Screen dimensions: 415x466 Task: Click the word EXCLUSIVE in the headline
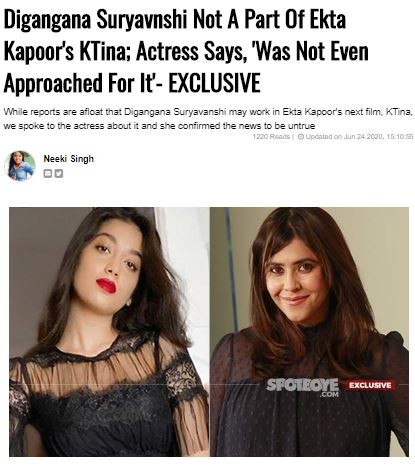tap(214, 83)
